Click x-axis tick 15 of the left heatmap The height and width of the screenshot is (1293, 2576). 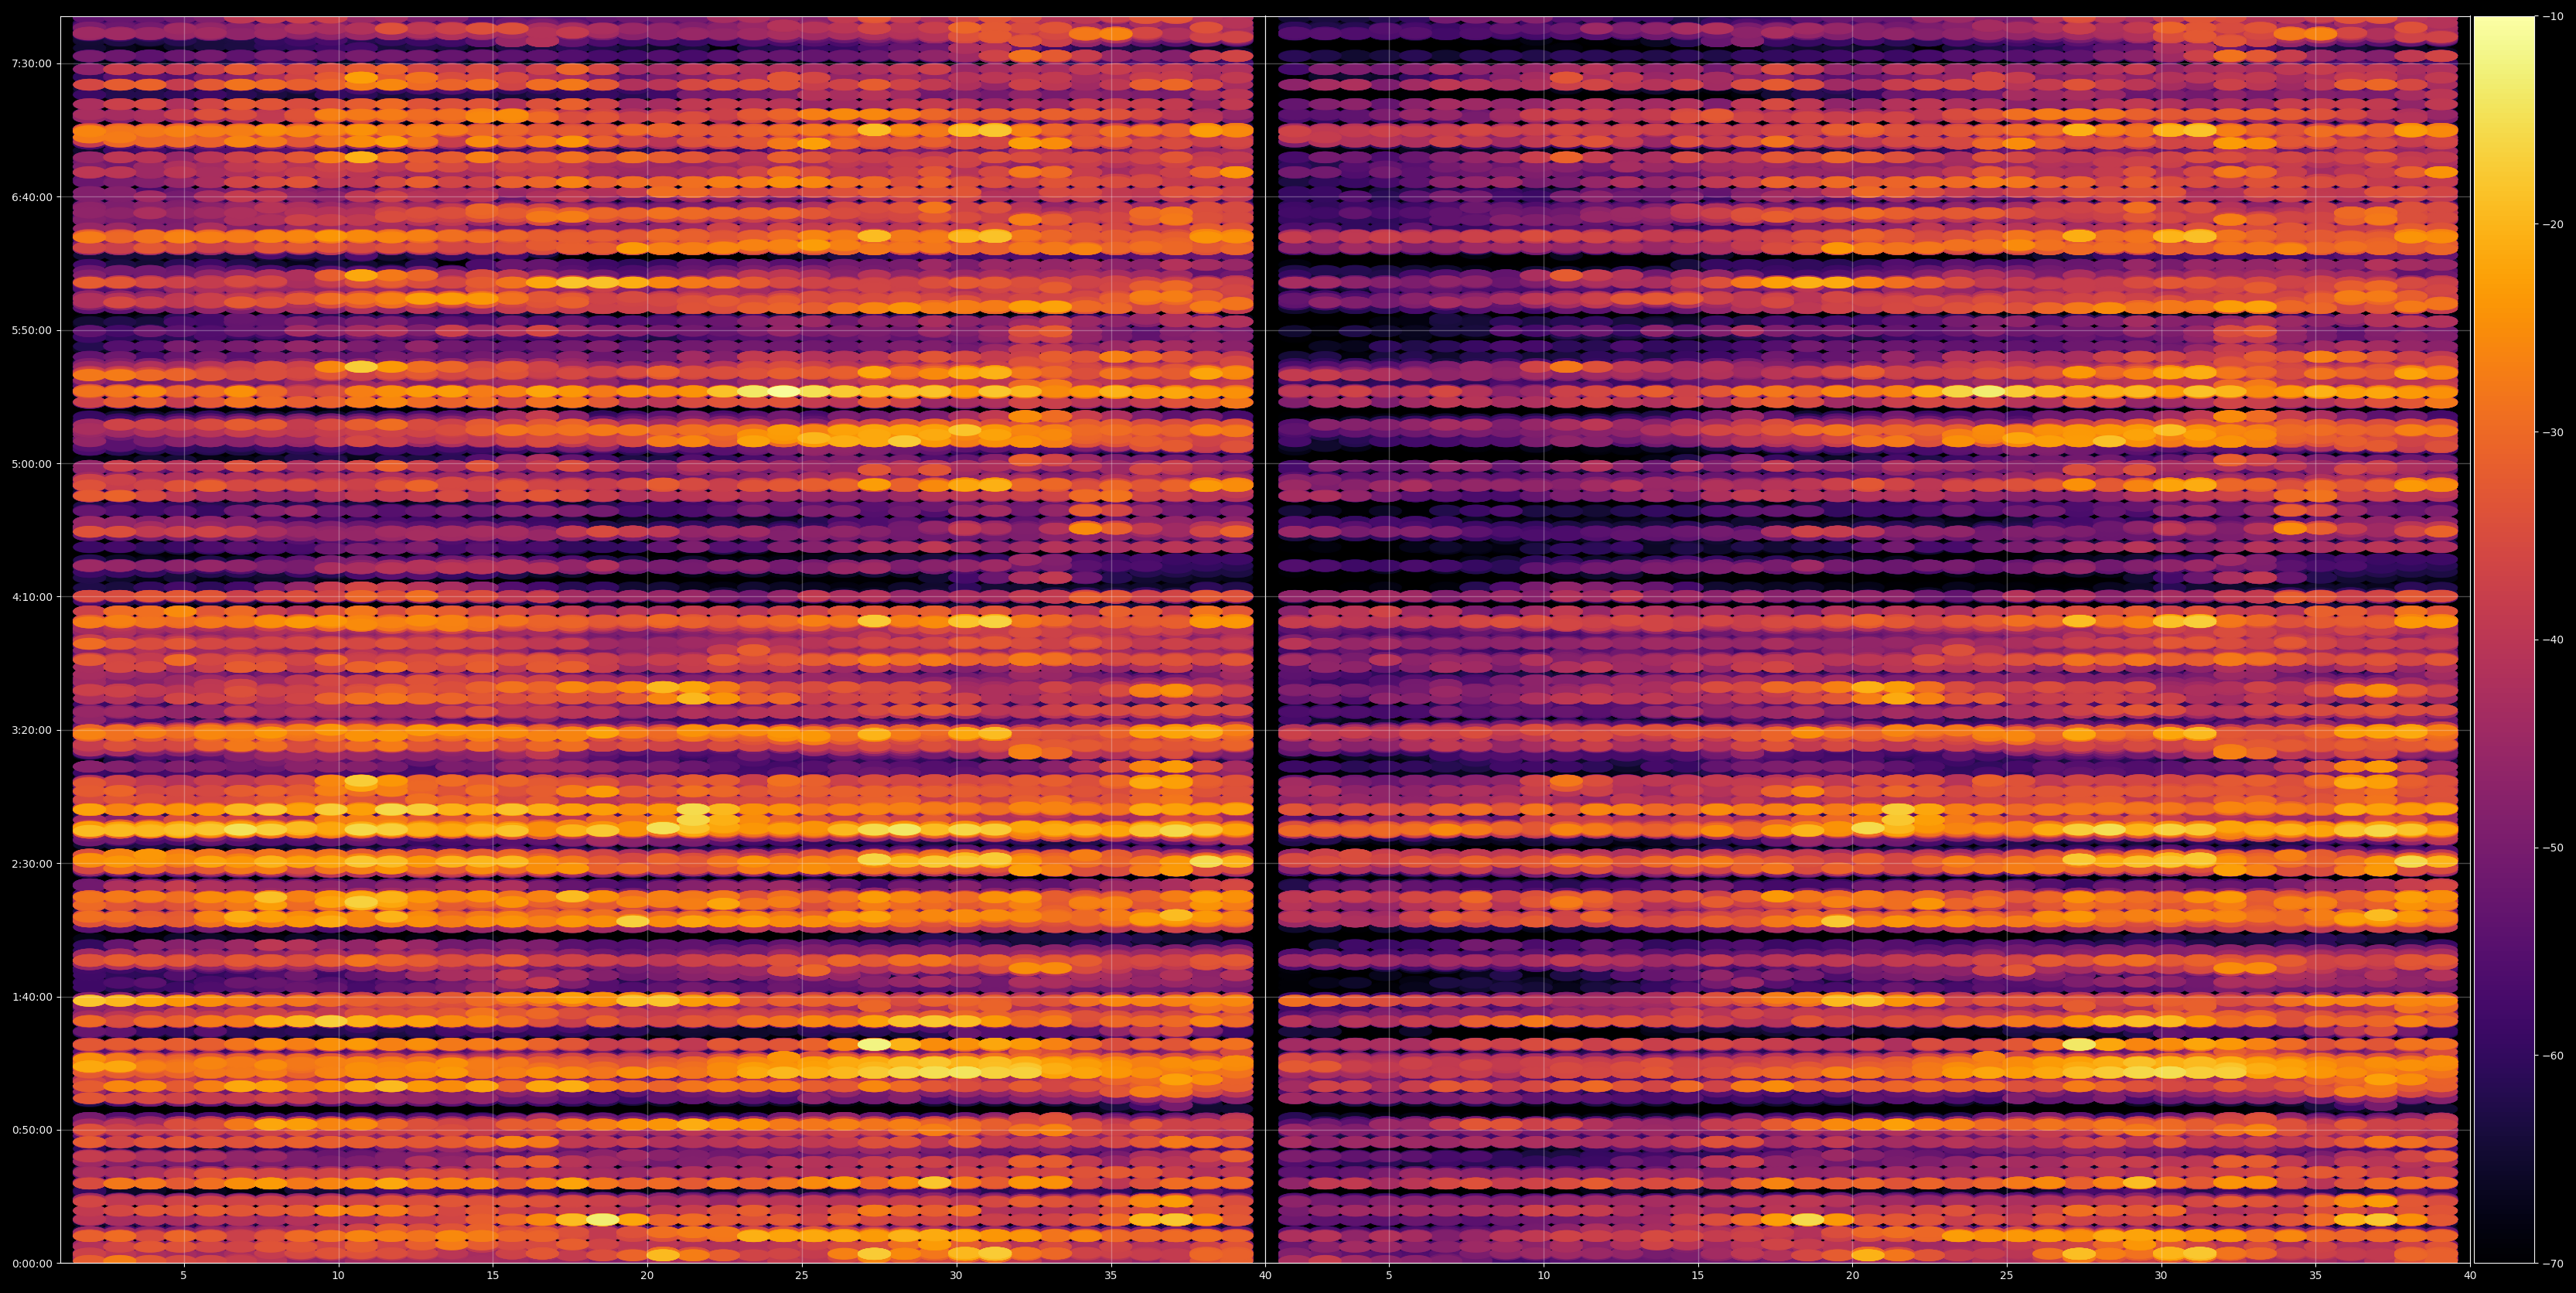pyautogui.click(x=493, y=1276)
